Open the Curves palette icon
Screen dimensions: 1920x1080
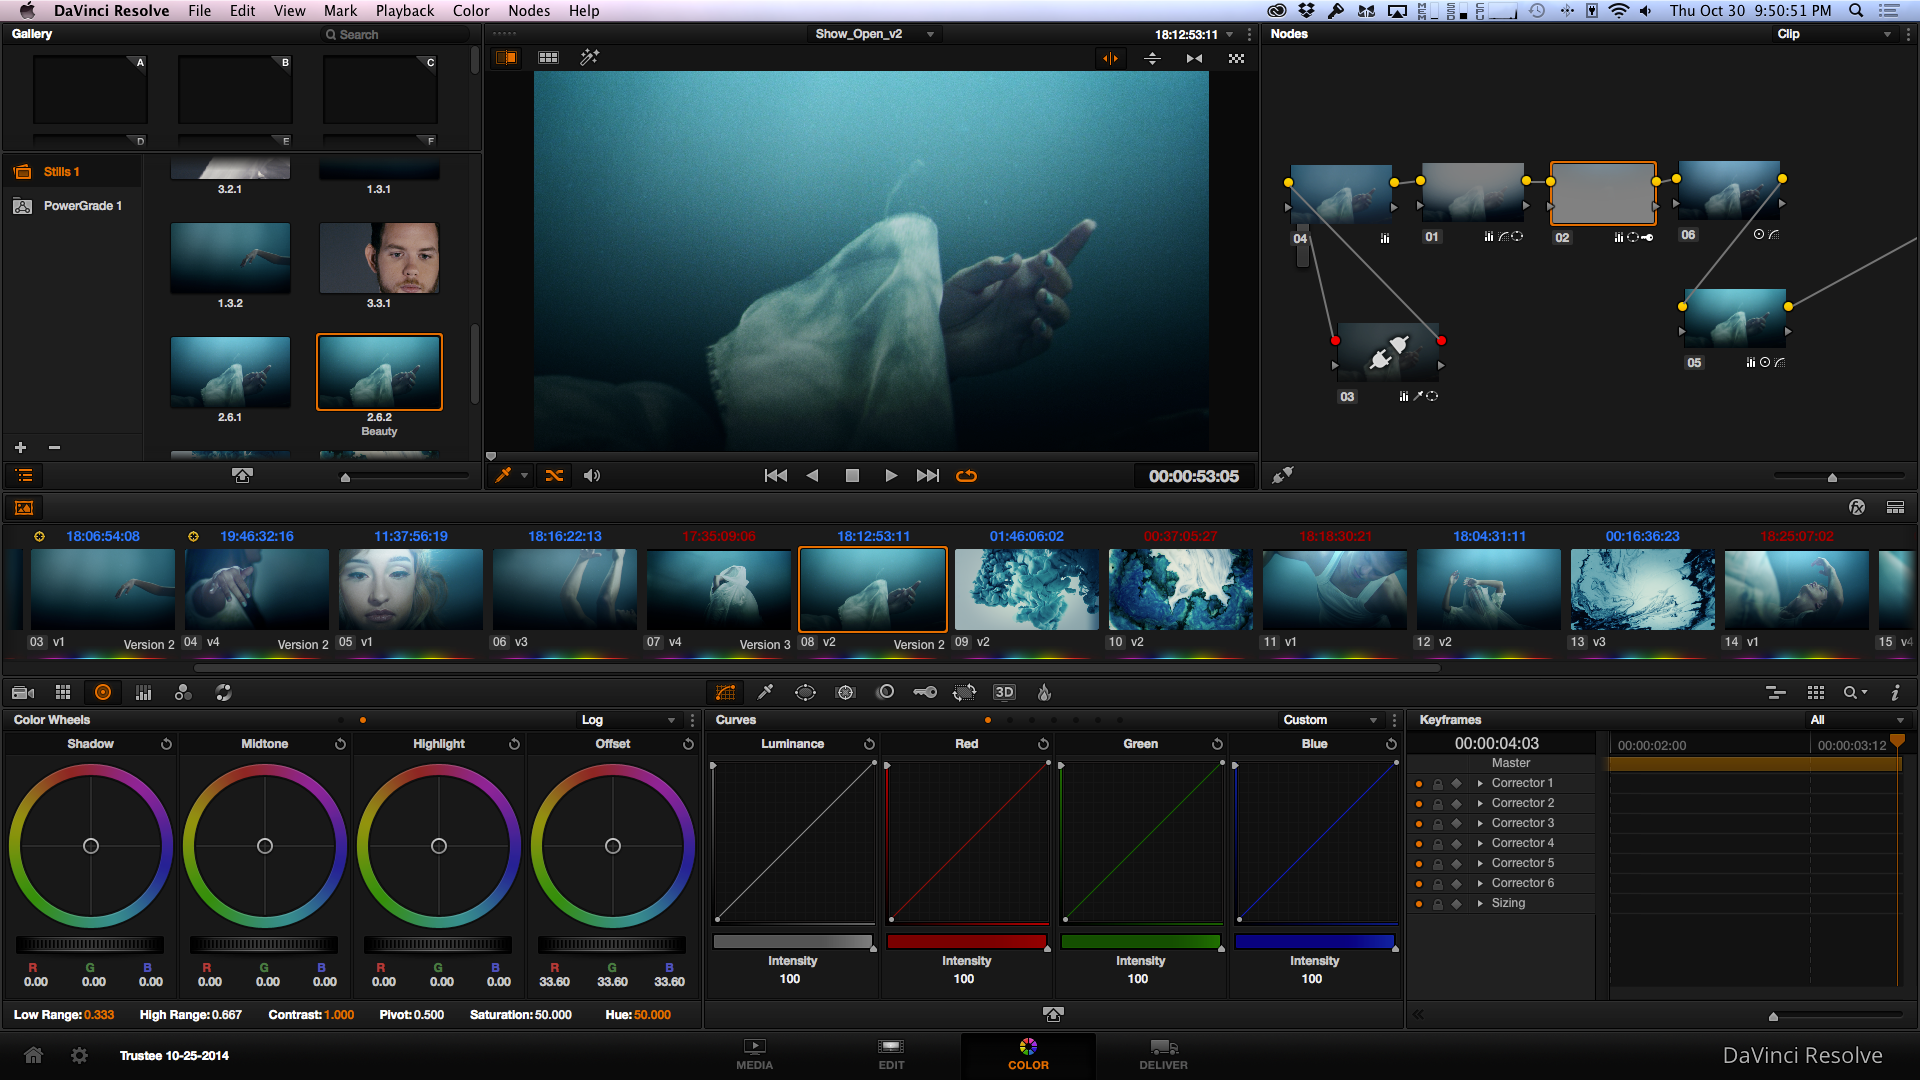click(725, 692)
